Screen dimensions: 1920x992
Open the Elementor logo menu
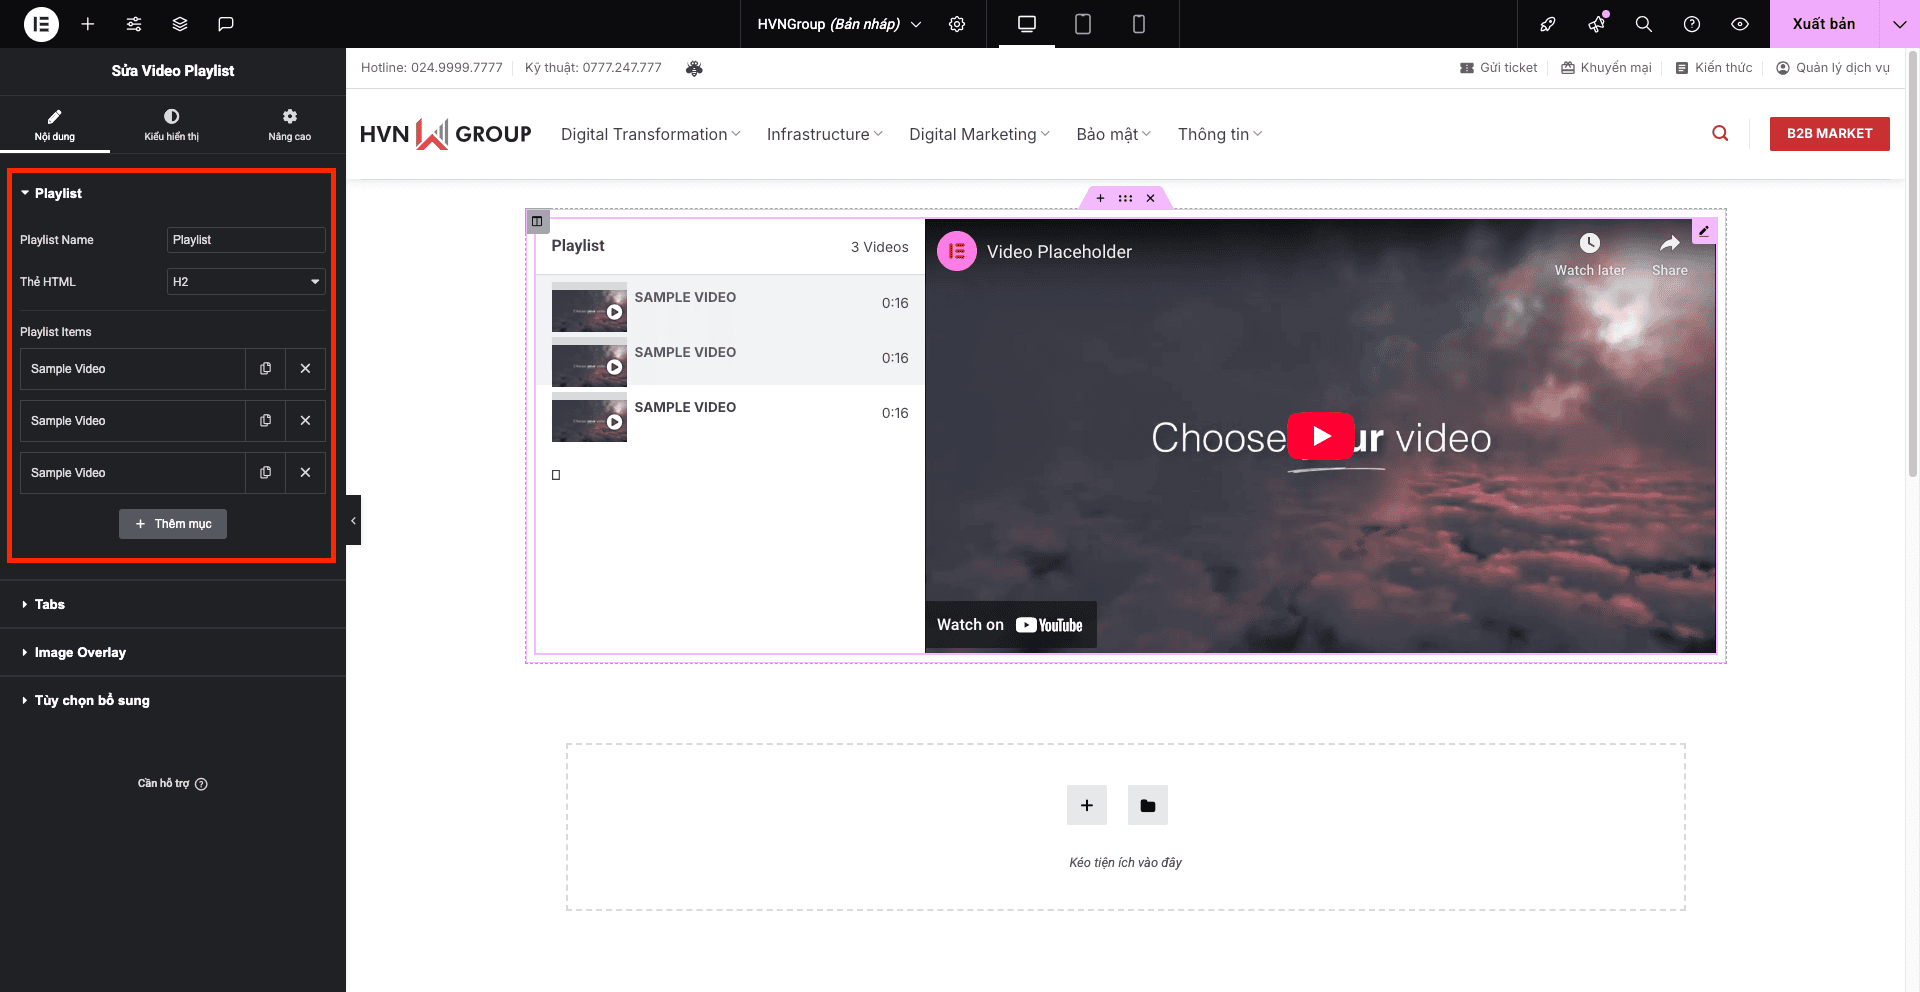pos(41,24)
